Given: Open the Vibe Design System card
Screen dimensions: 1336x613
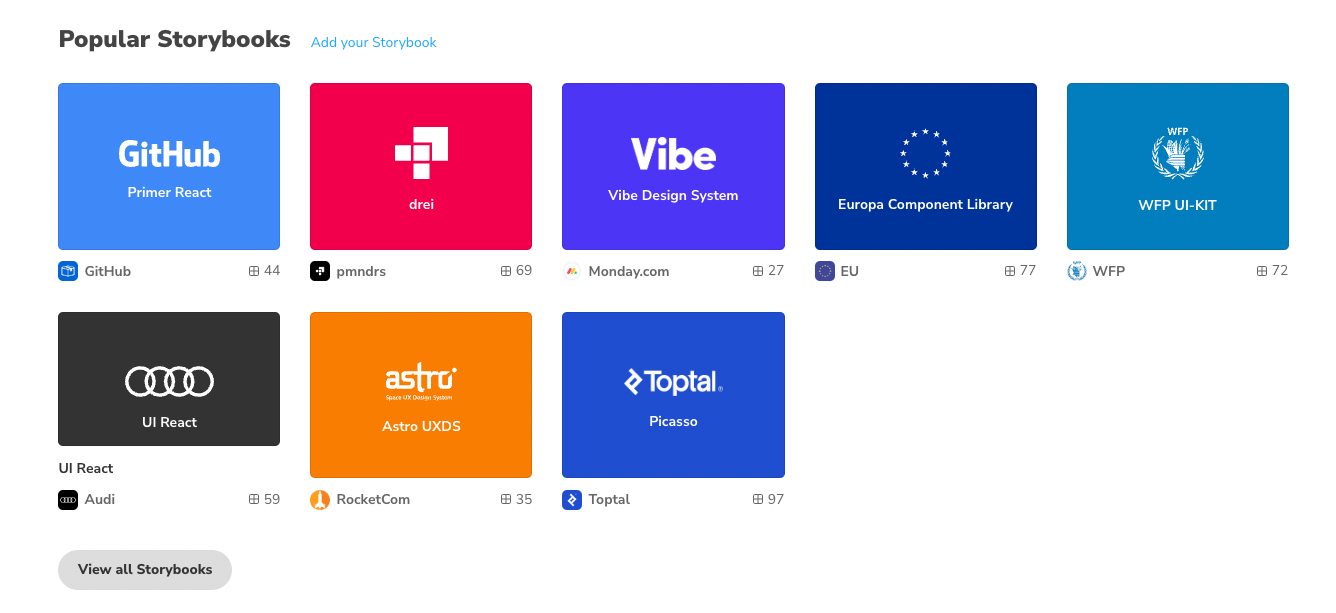Looking at the screenshot, I should tap(673, 166).
